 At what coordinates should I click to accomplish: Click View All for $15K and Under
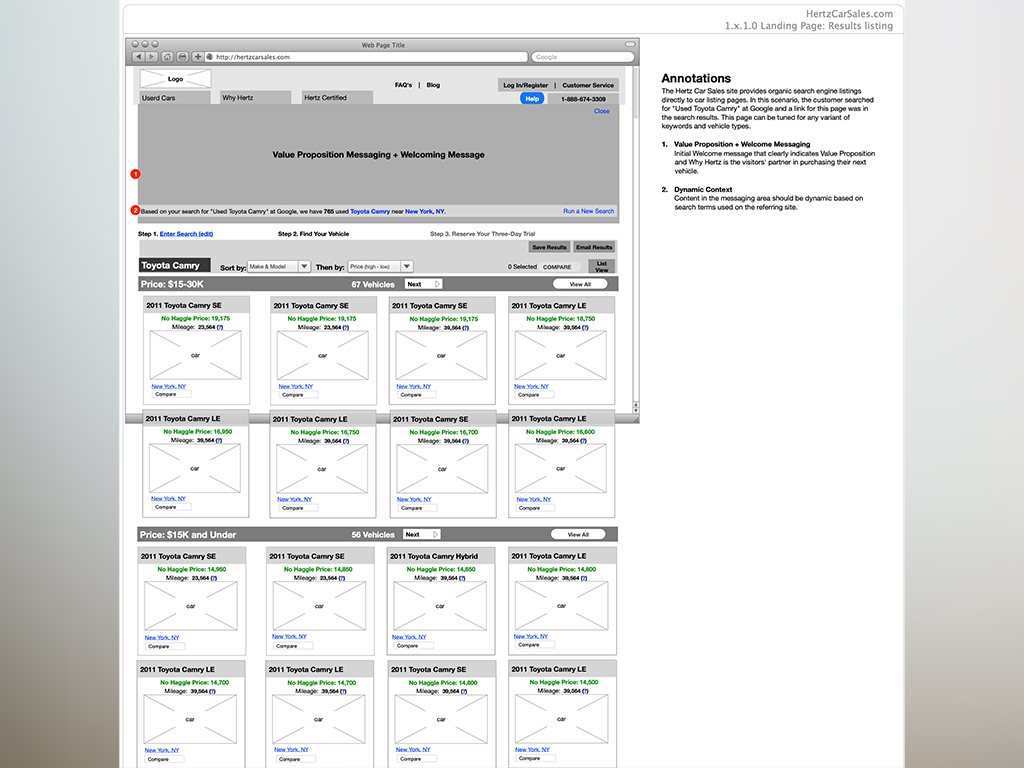click(579, 535)
